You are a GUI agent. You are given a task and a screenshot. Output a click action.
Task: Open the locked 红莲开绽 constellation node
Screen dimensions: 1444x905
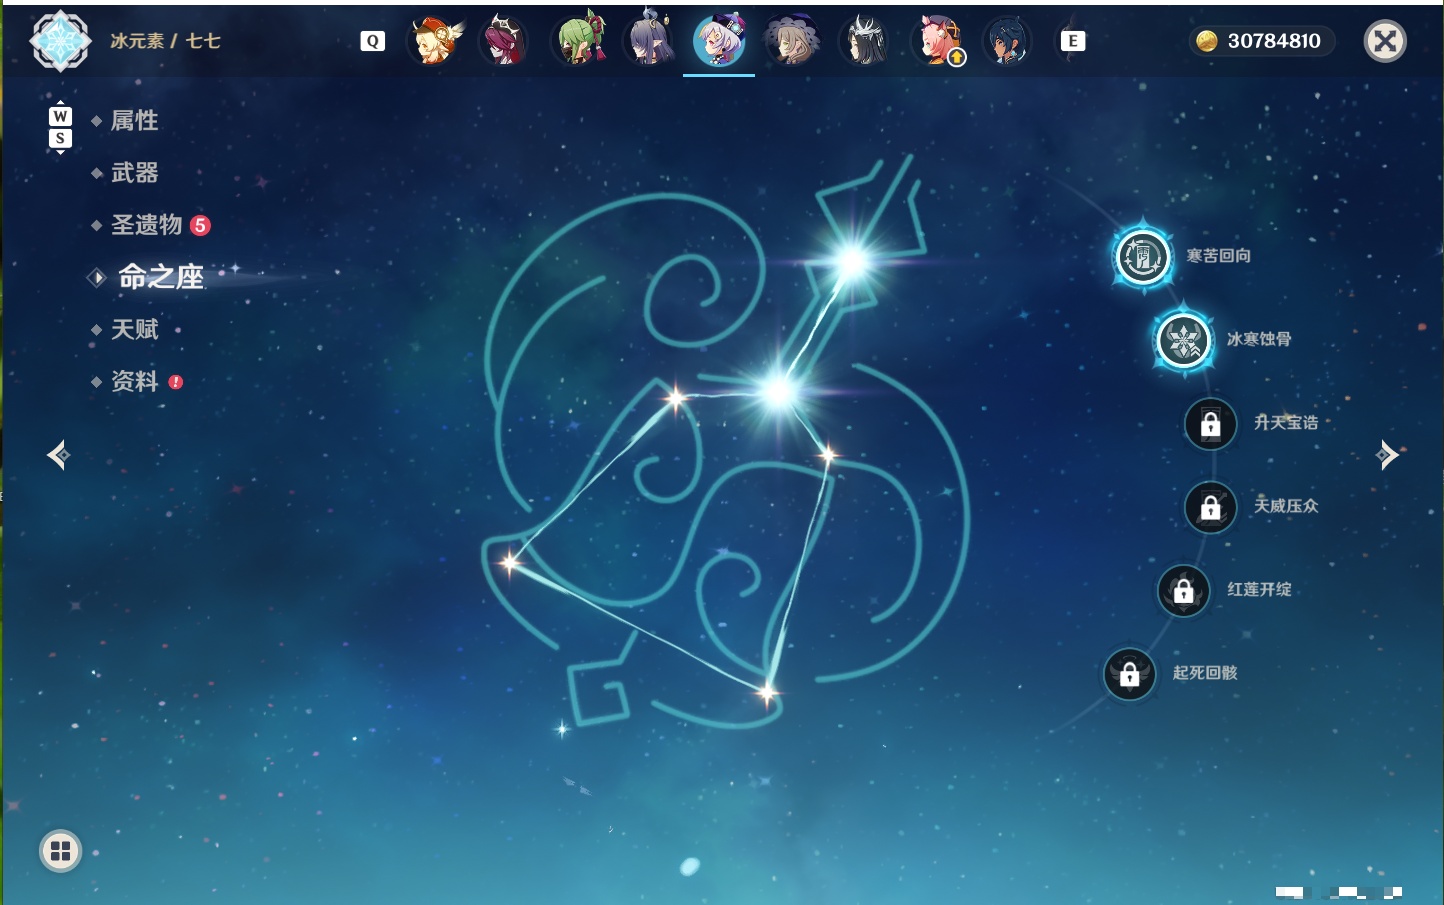1184,590
